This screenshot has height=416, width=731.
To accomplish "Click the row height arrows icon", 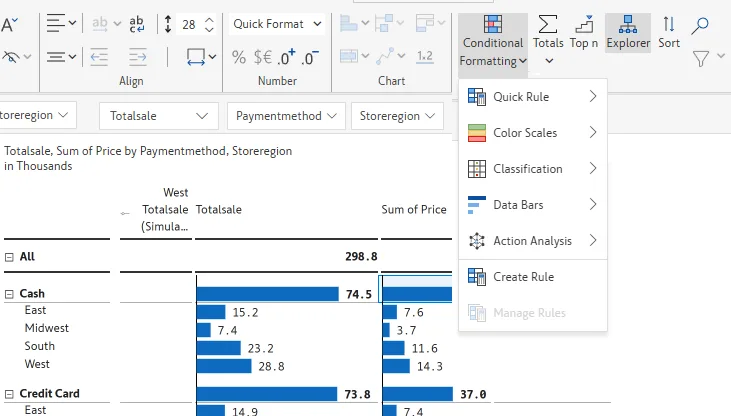I will coord(168,24).
